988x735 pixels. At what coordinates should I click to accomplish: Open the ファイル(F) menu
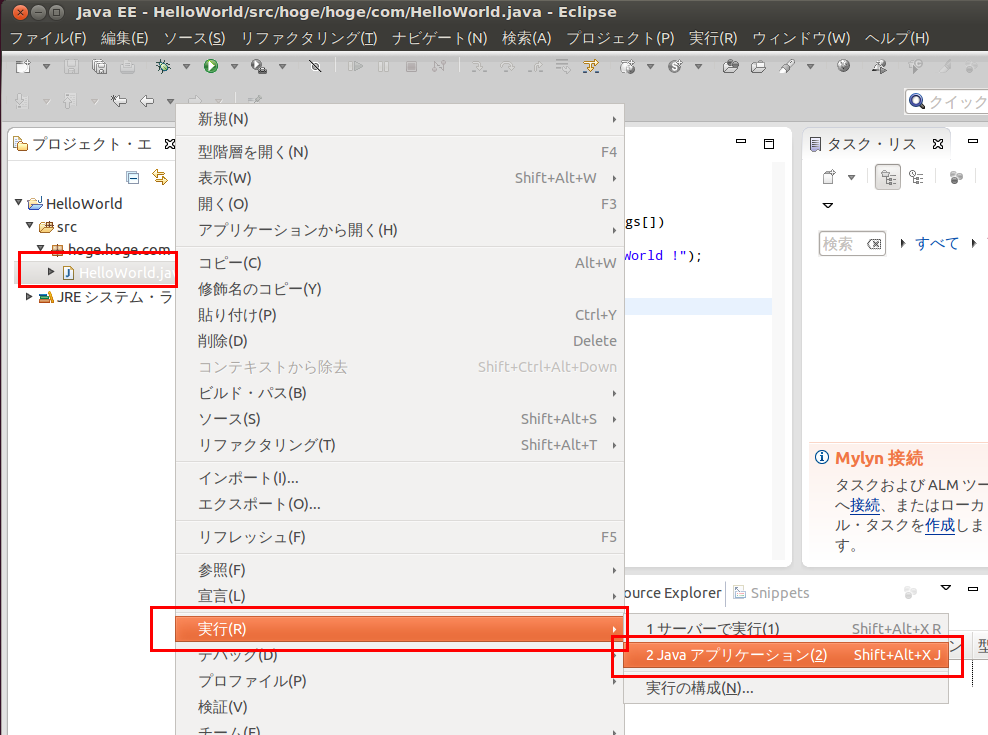[48, 38]
